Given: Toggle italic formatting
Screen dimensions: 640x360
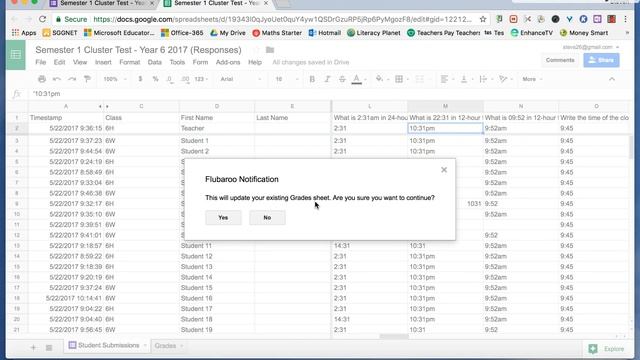Looking at the screenshot, I should (x=327, y=79).
